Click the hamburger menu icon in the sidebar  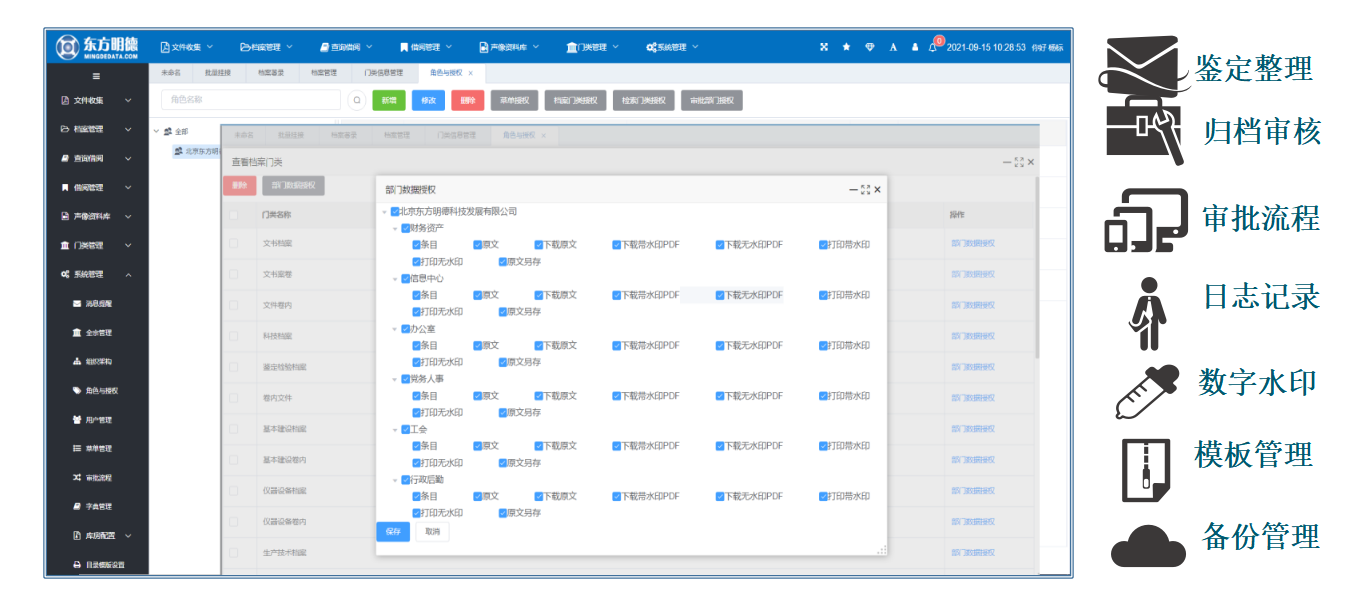click(96, 76)
